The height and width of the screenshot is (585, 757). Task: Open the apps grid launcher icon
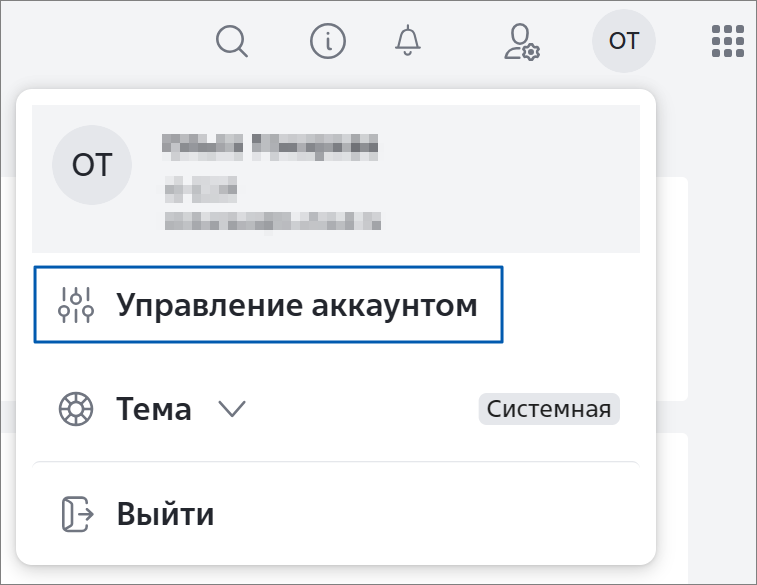[728, 41]
